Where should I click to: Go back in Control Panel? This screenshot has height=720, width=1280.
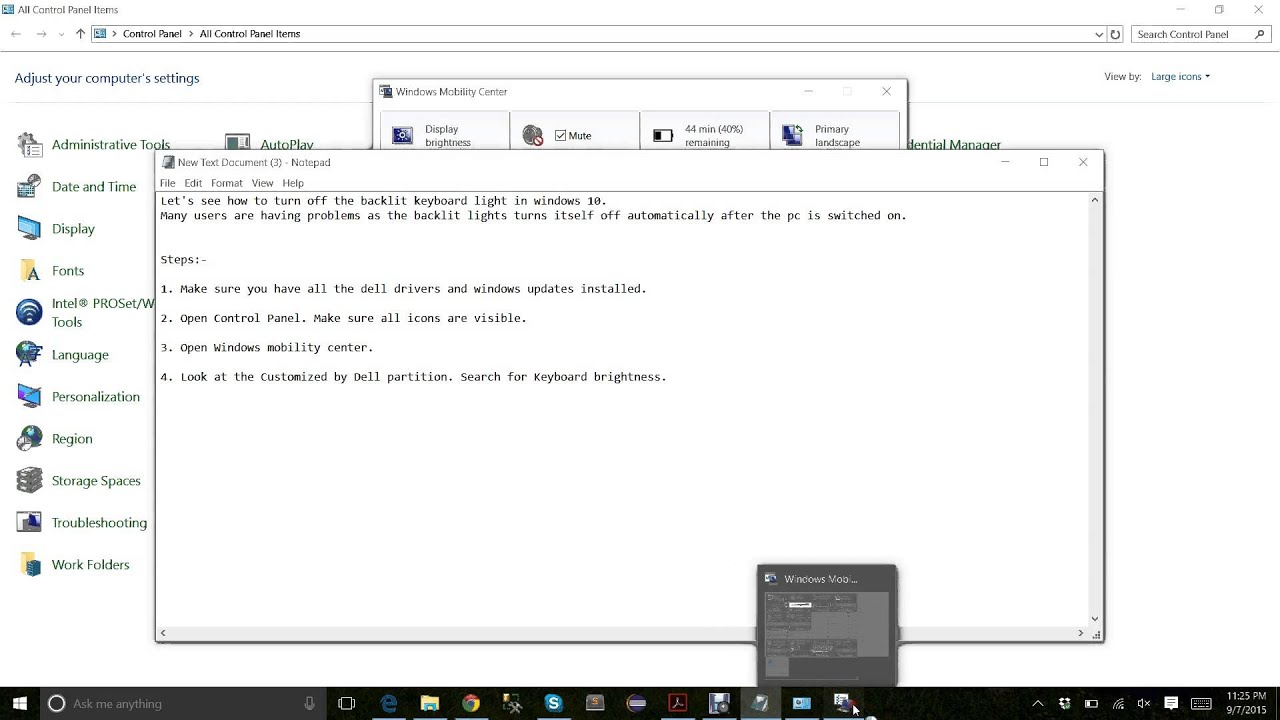coord(16,34)
